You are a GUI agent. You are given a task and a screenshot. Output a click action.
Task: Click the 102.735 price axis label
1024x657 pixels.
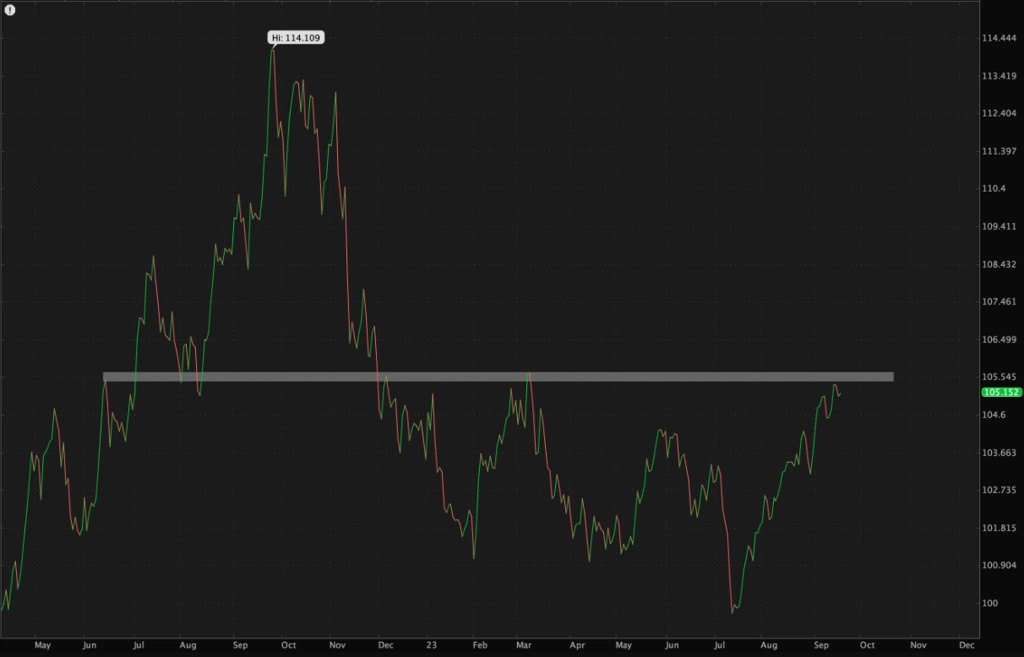click(999, 490)
